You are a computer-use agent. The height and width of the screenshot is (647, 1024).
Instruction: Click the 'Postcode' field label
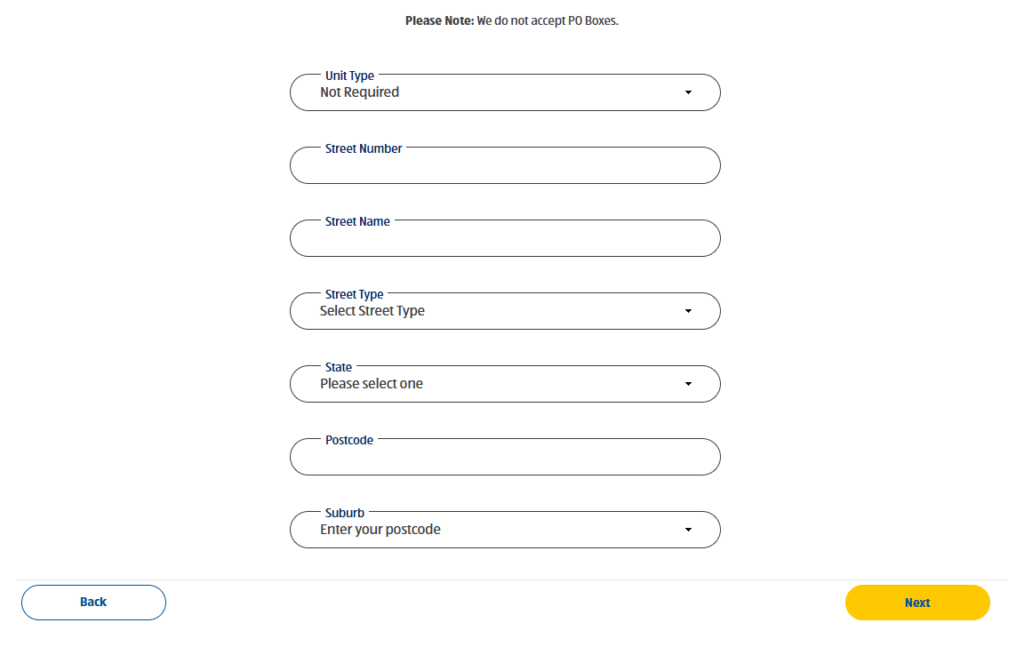tap(349, 440)
